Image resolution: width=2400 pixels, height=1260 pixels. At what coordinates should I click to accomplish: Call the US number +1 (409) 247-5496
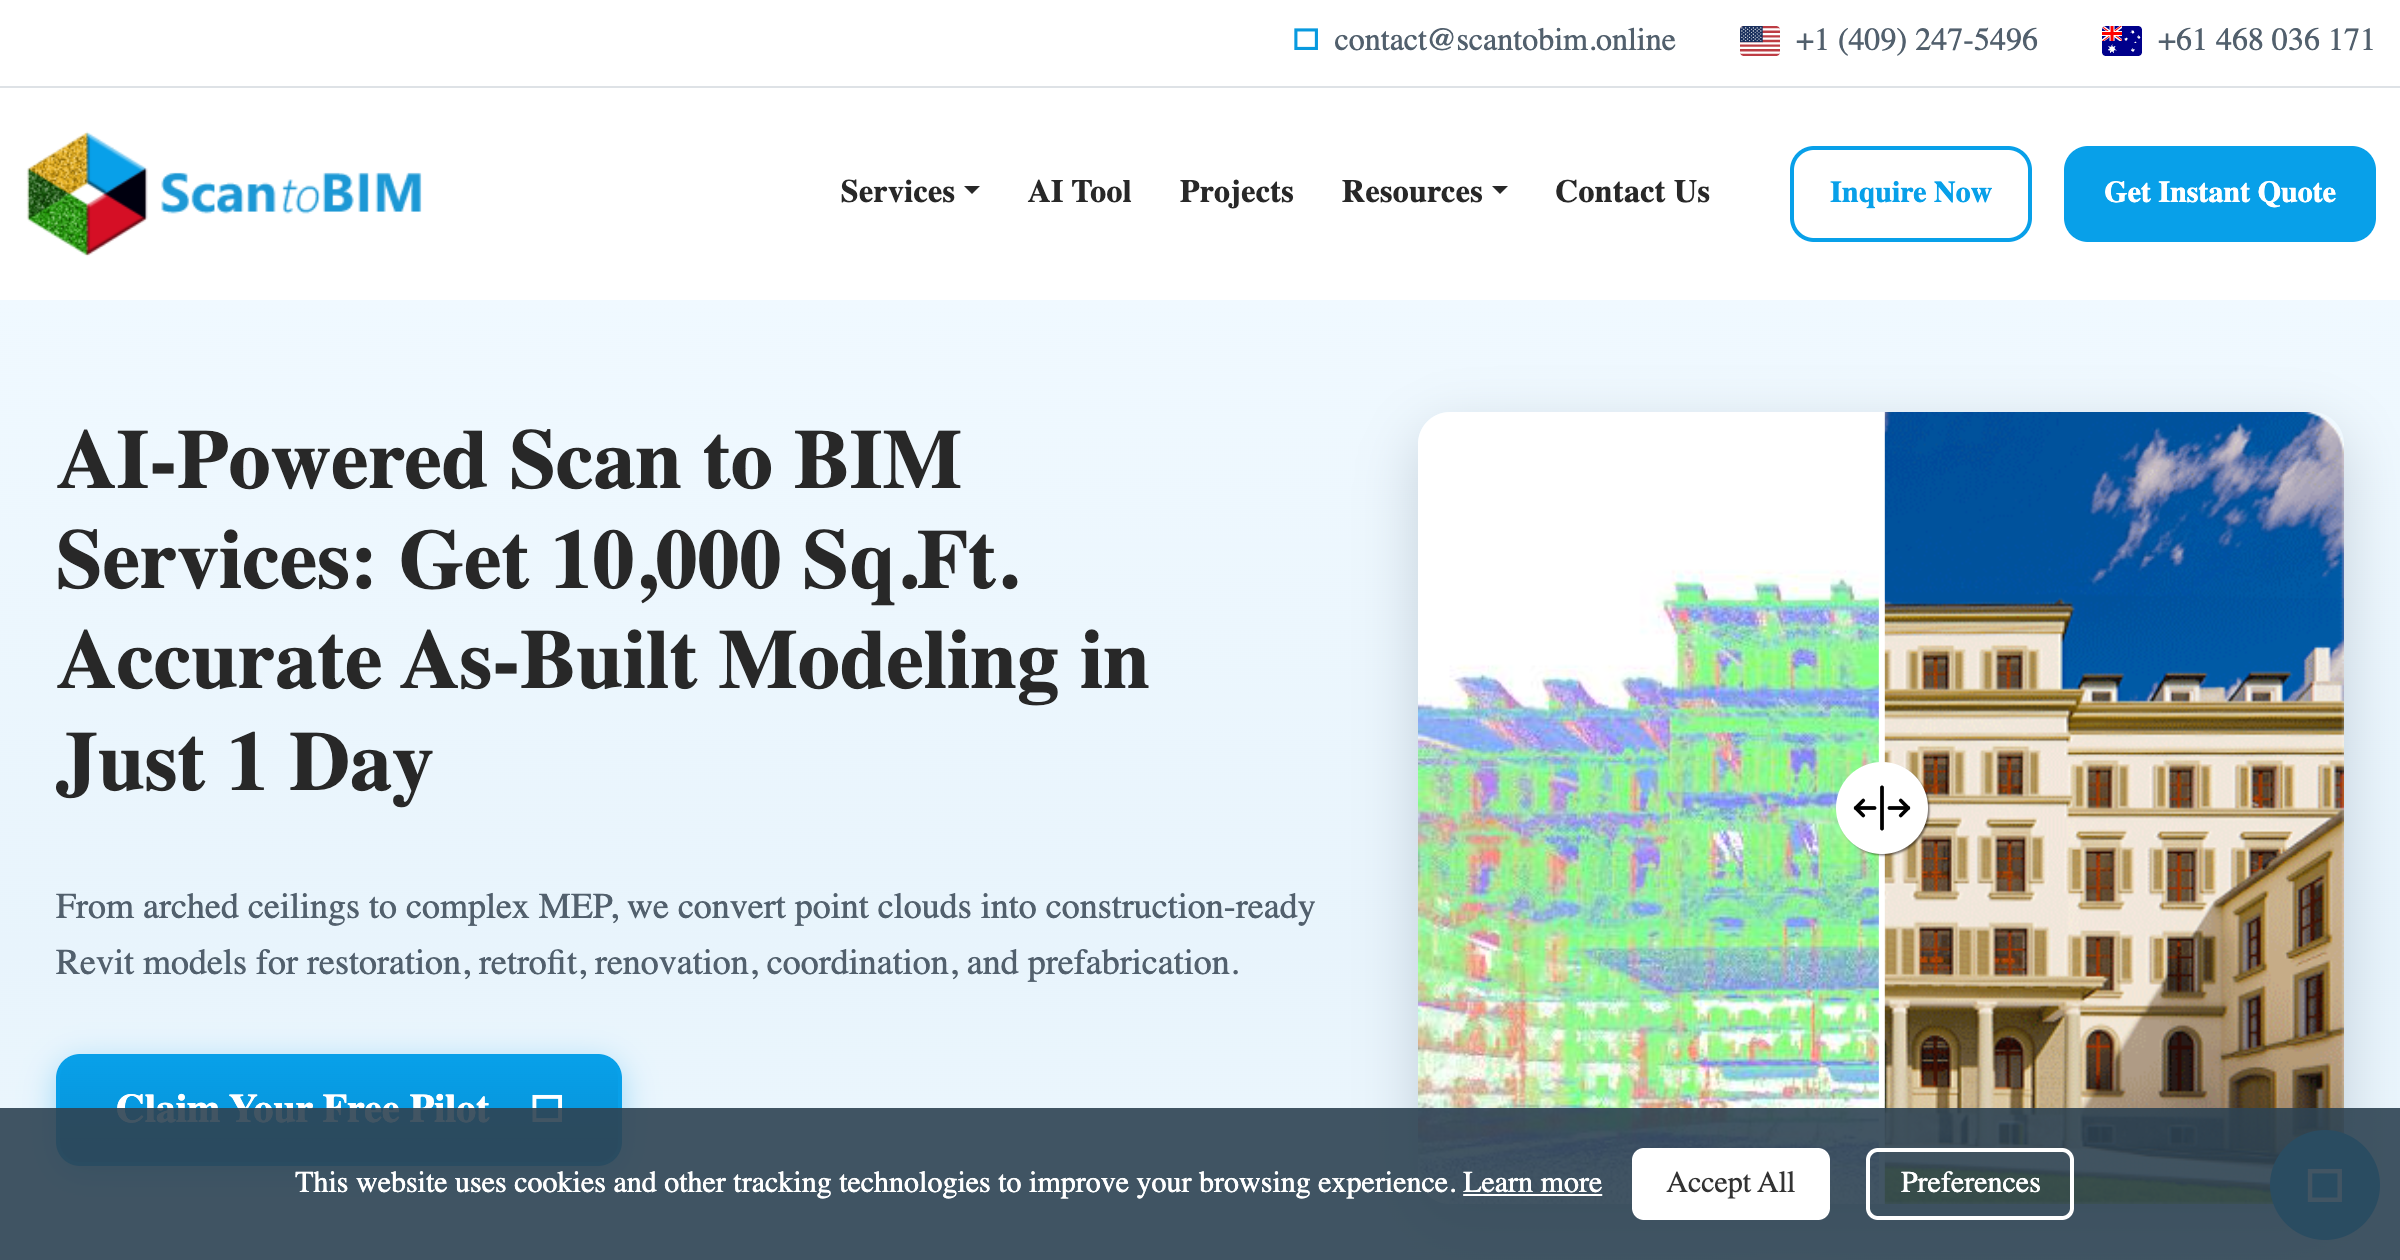pos(1916,40)
